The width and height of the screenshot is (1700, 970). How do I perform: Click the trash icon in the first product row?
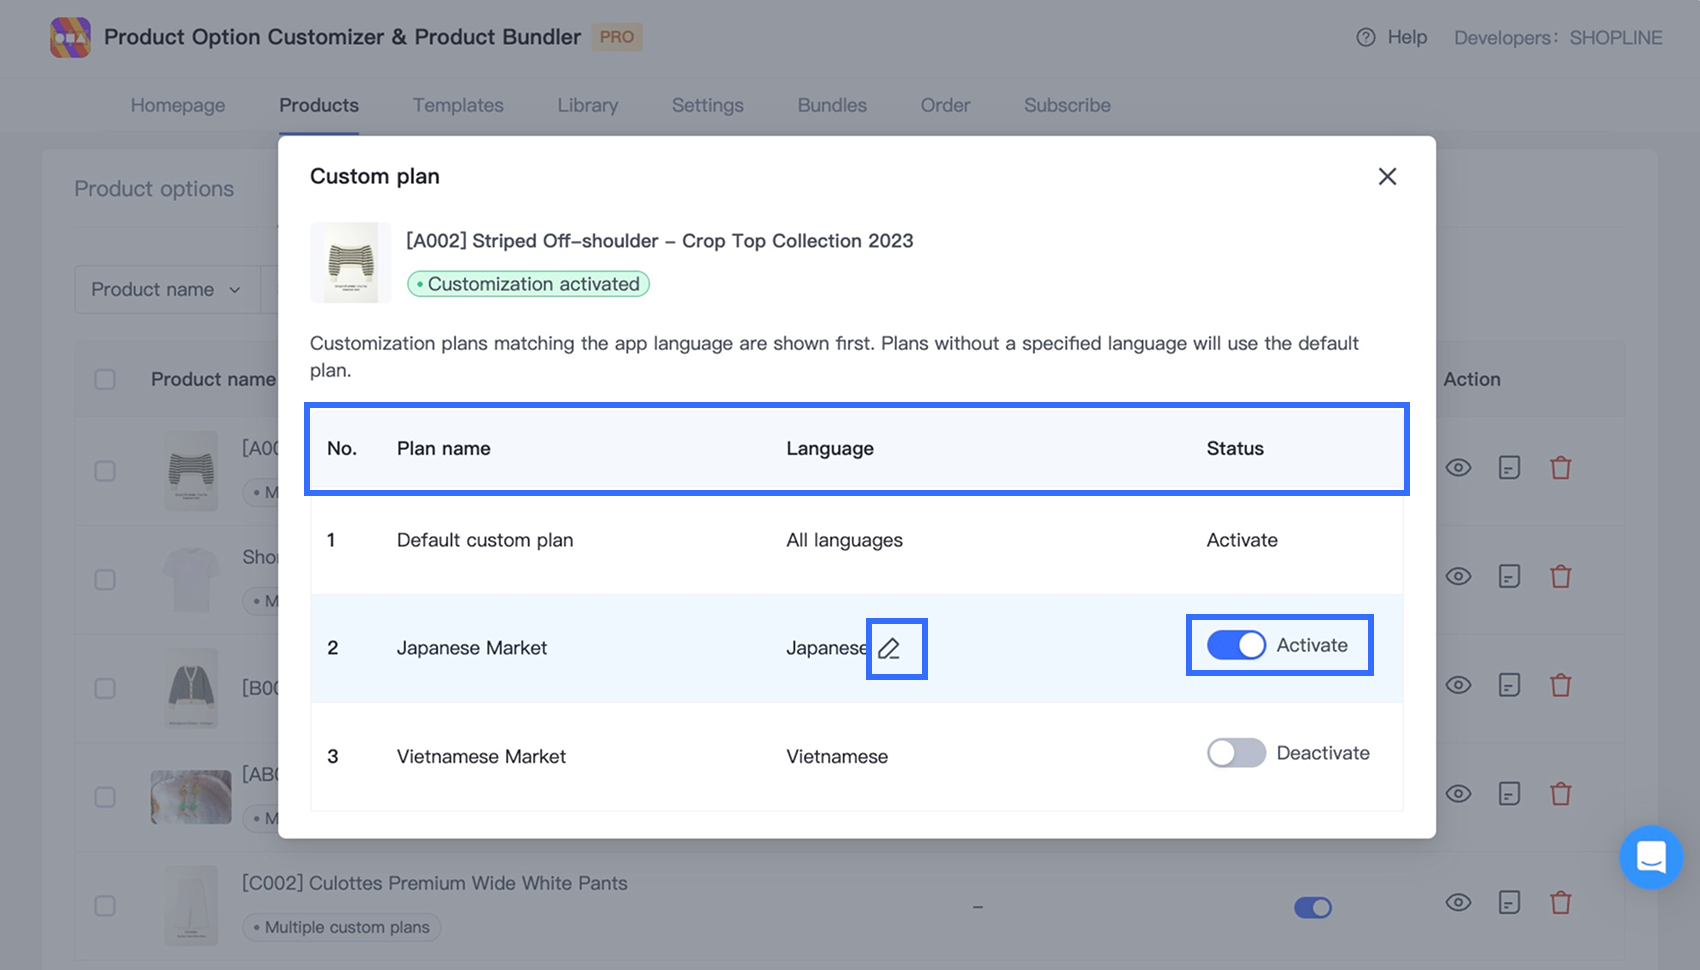1560,467
